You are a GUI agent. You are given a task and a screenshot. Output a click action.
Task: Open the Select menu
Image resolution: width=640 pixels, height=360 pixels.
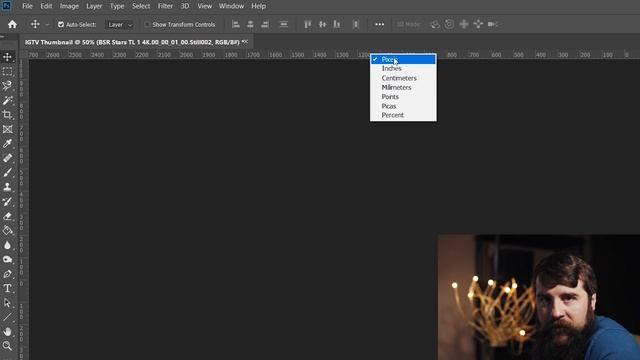point(141,6)
